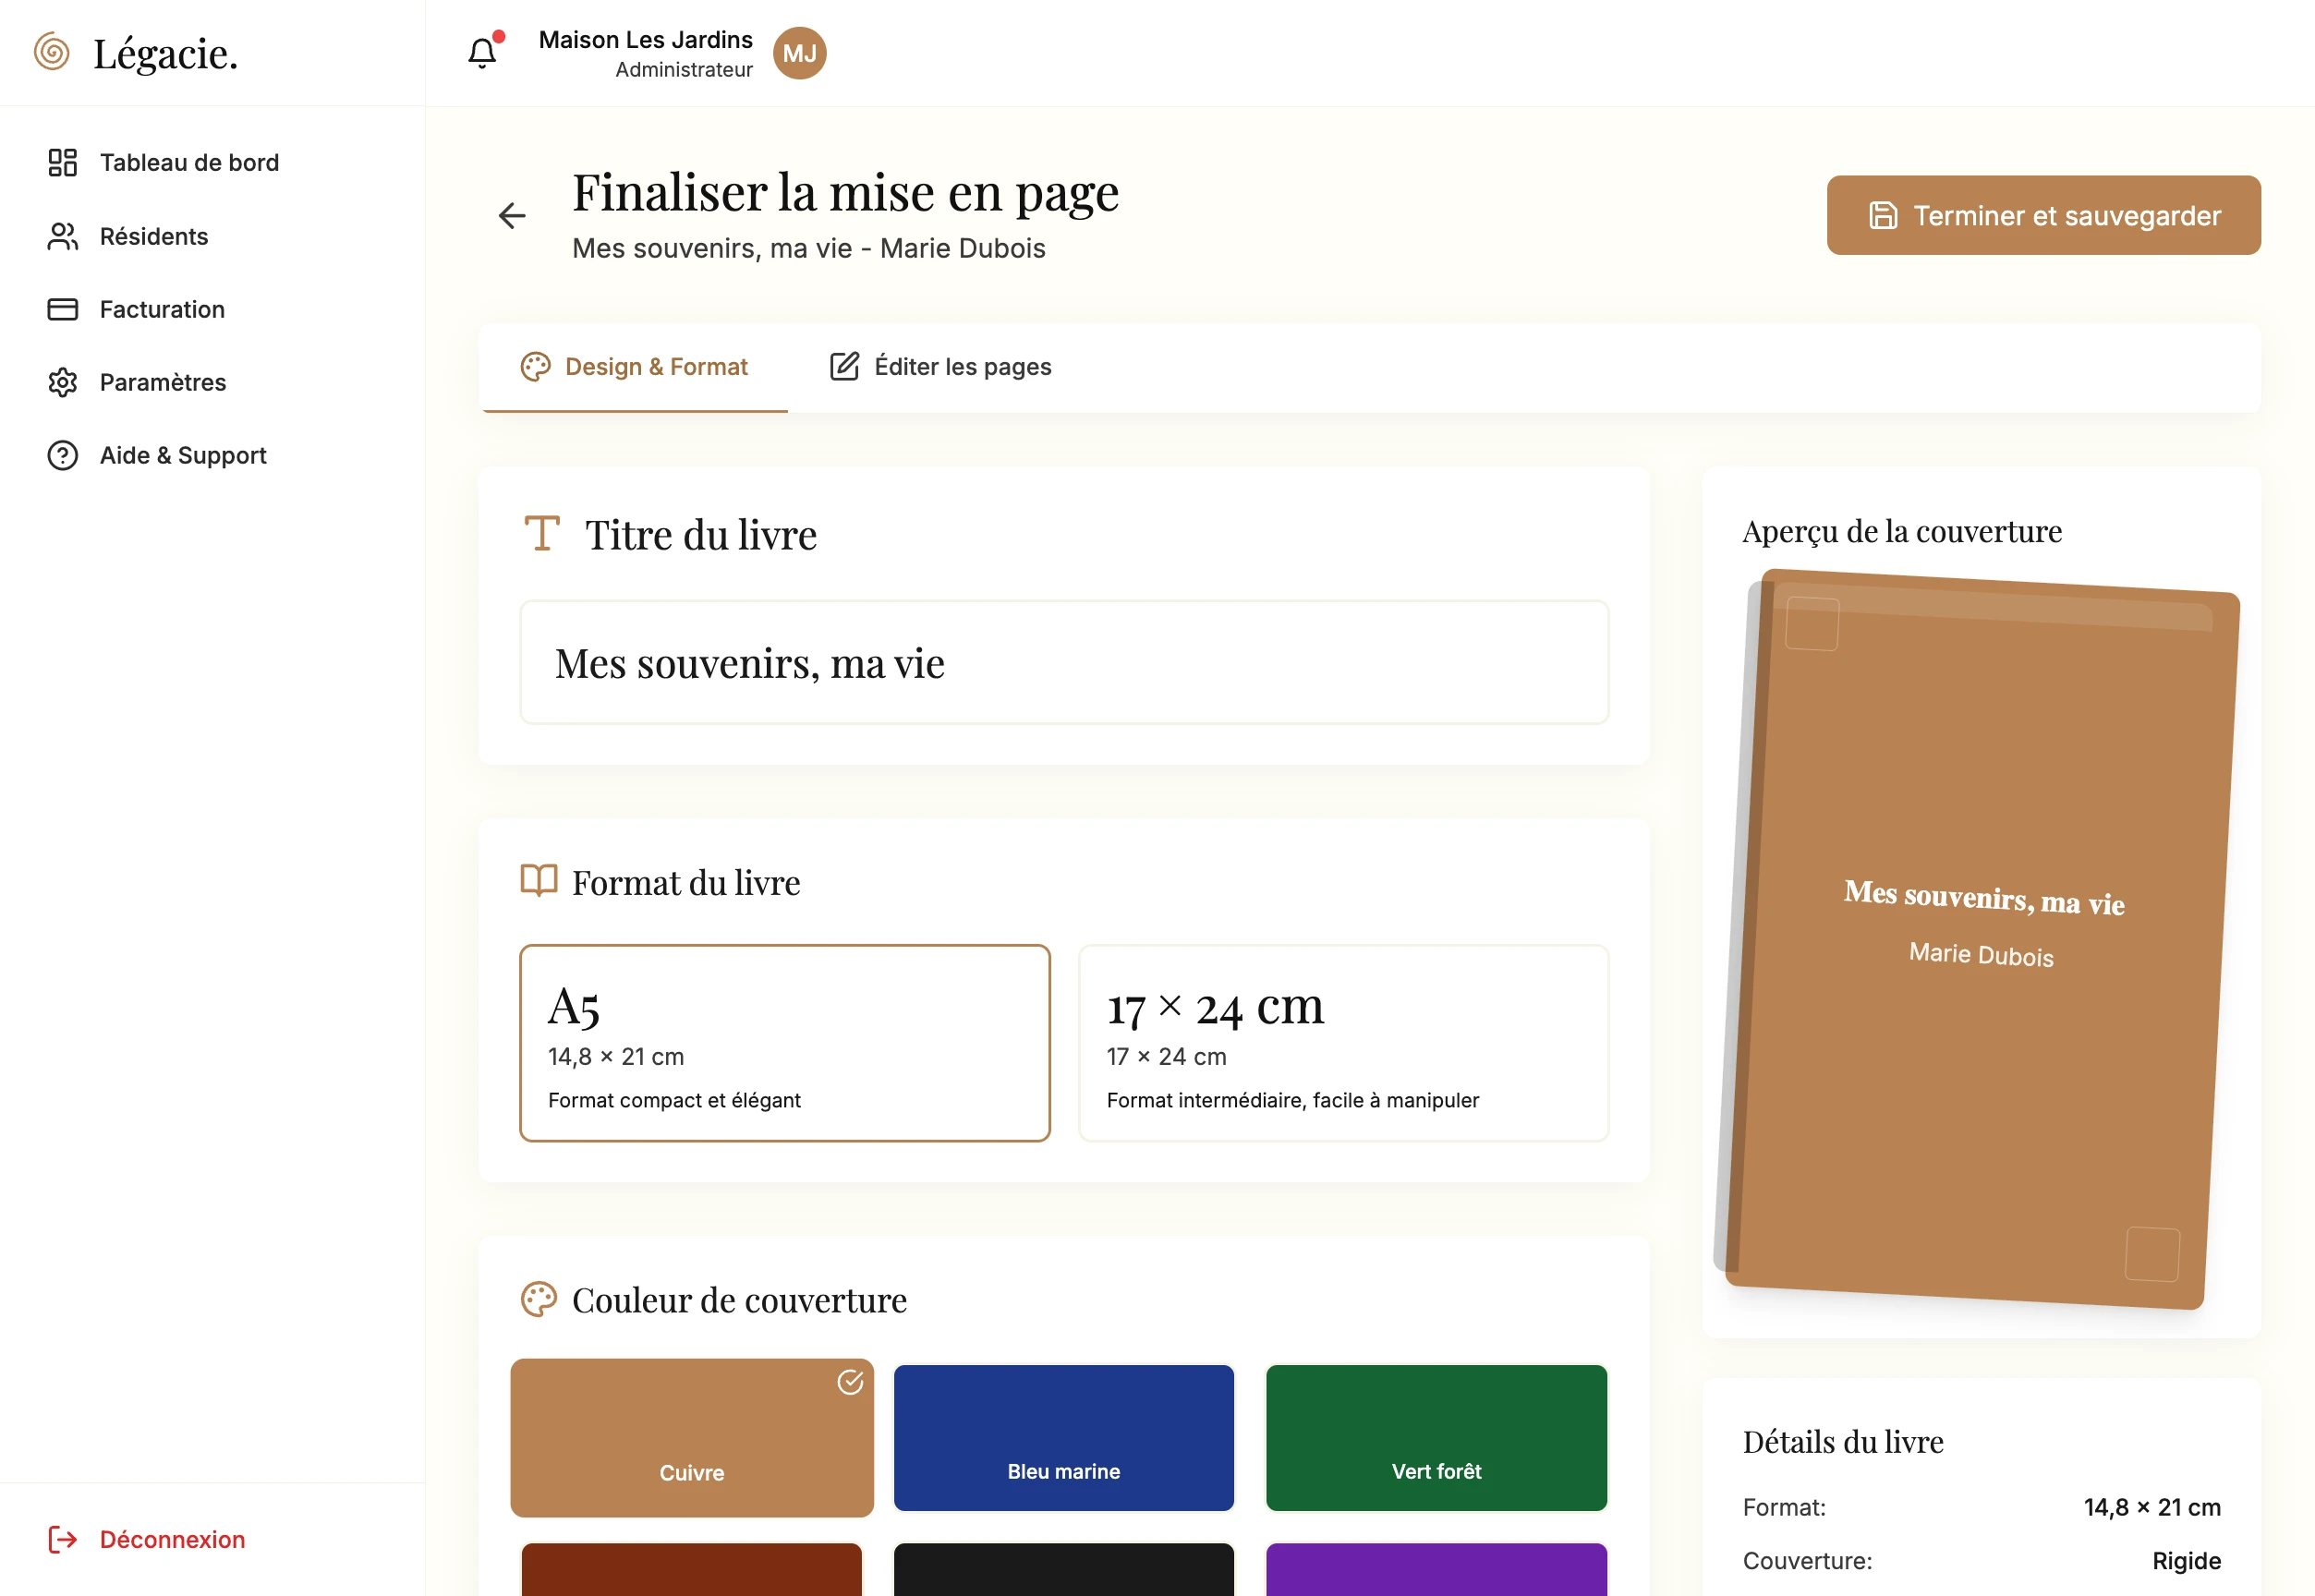Select the 17 × 24 cm format
The width and height of the screenshot is (2315, 1596).
(x=1343, y=1043)
